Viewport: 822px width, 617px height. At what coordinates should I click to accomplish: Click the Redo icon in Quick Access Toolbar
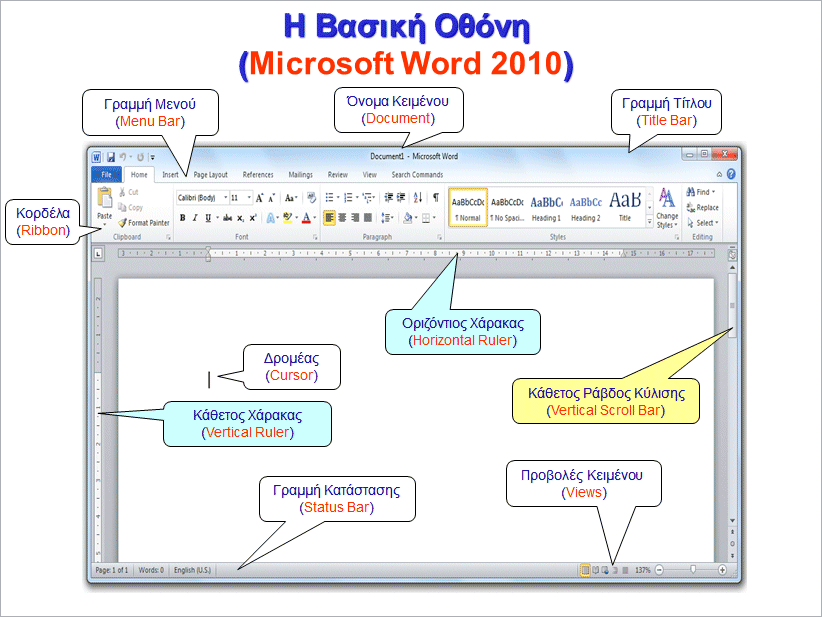click(140, 157)
